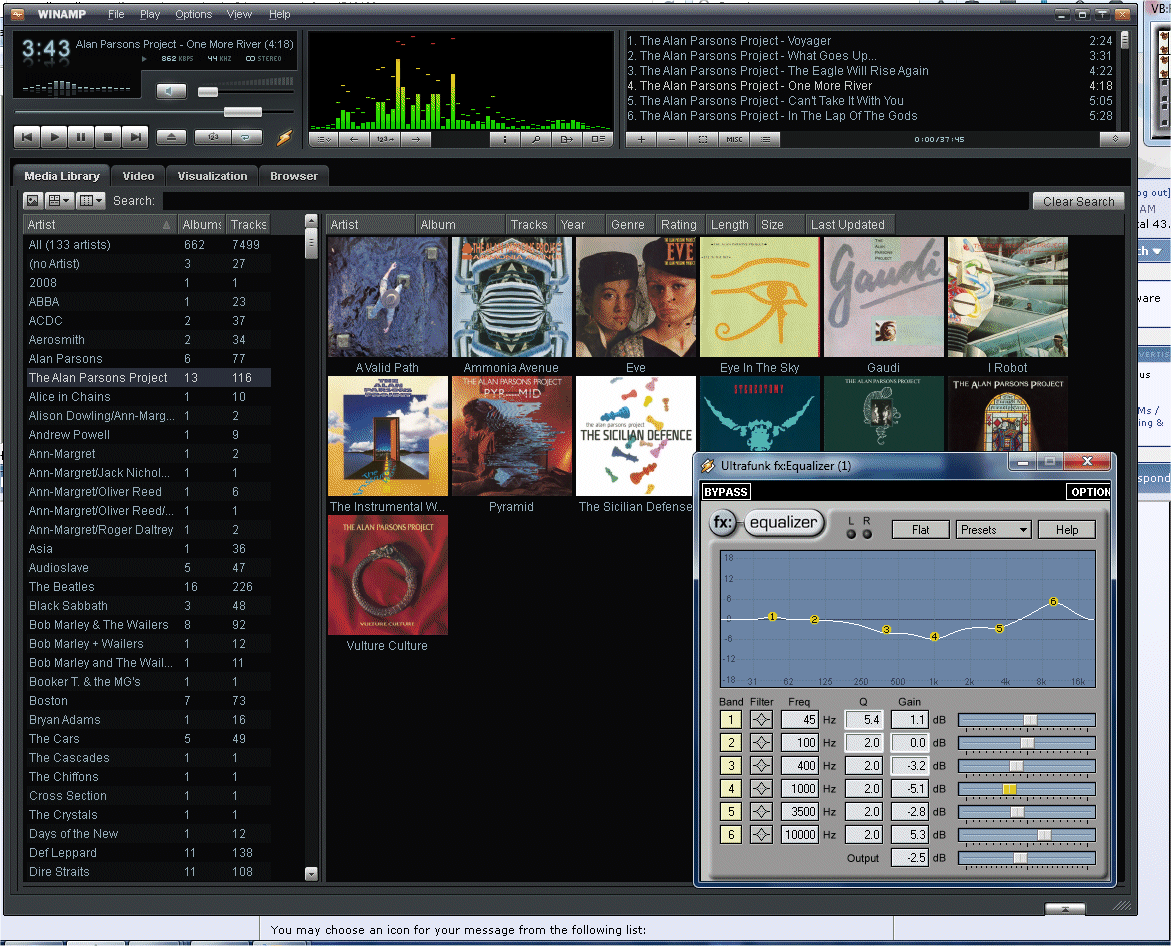Click the playlist select-all dashed square button
The height and width of the screenshot is (946, 1171).
coord(703,140)
